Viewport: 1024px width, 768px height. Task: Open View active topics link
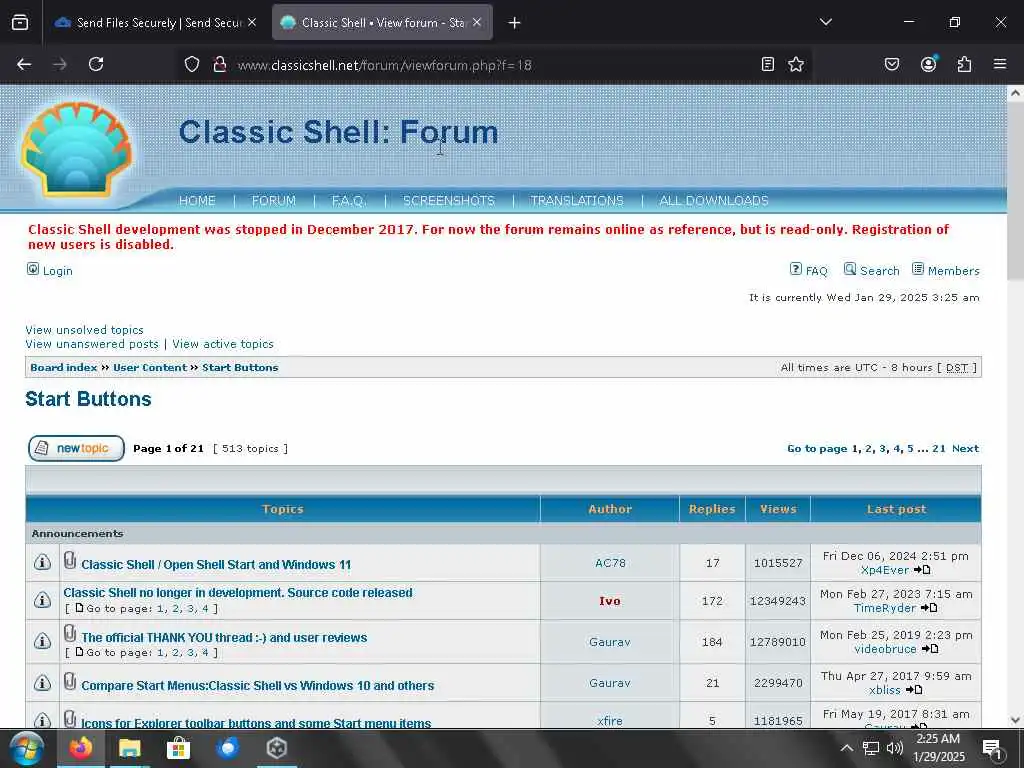pos(223,344)
